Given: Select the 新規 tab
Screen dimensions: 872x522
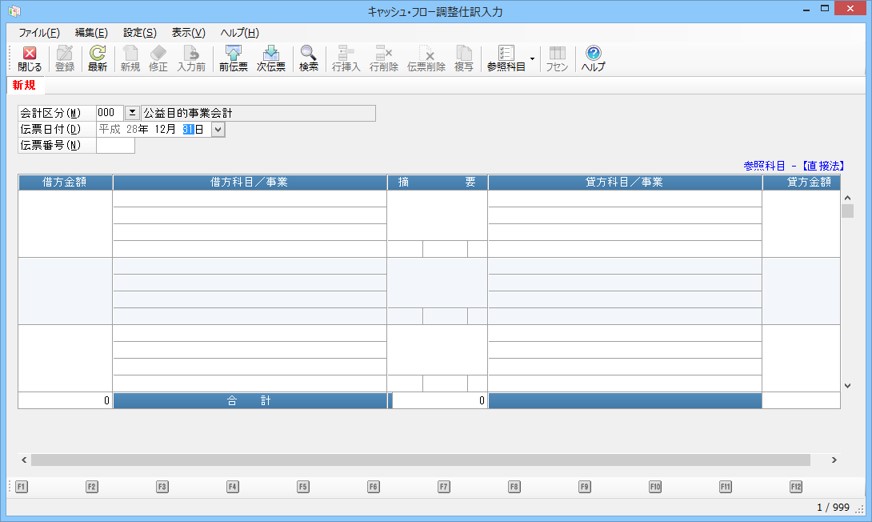Looking at the screenshot, I should click(x=24, y=85).
